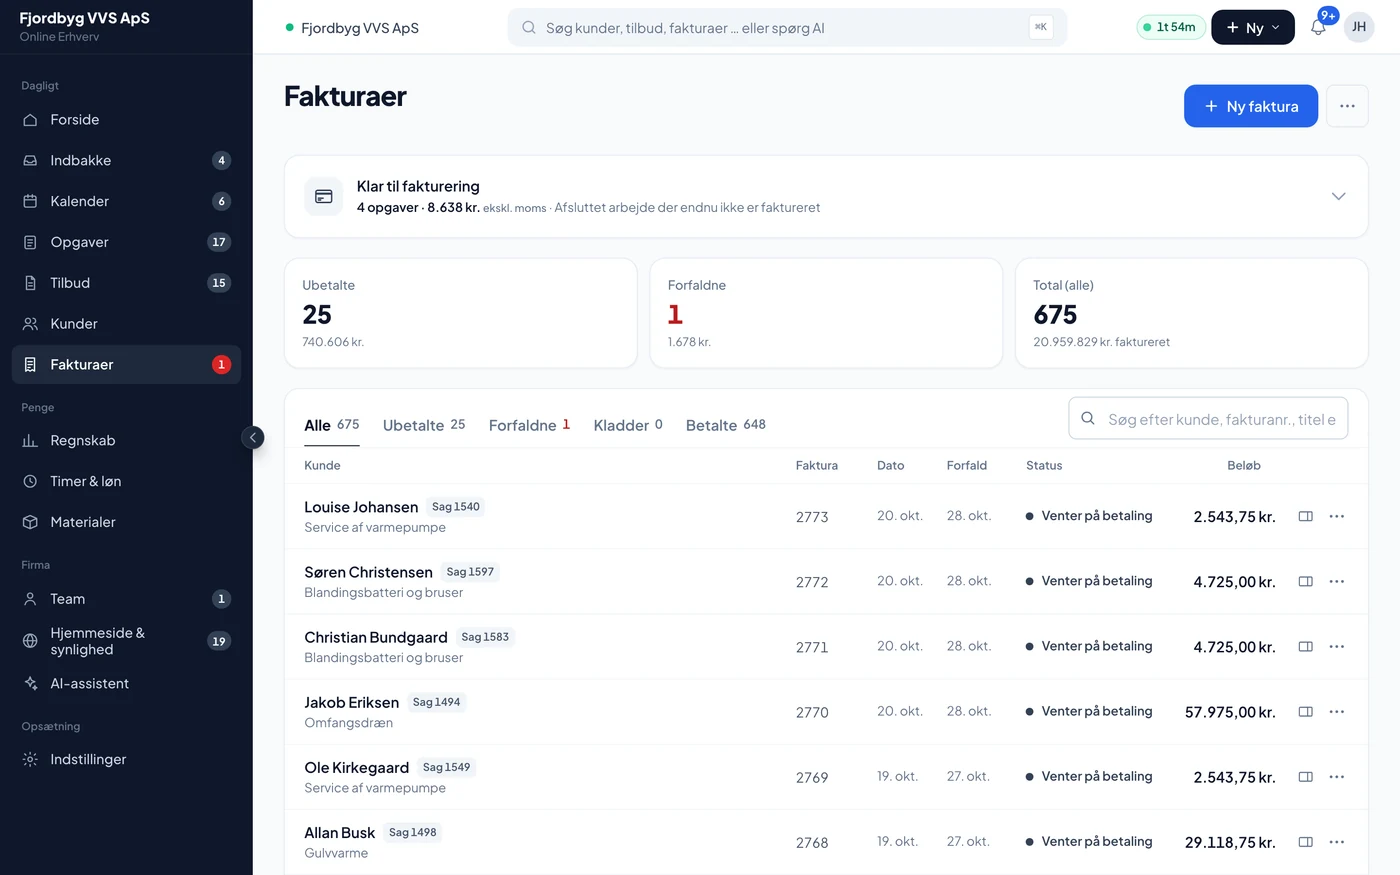Click the global search field
1400x875 pixels.
tap(787, 27)
